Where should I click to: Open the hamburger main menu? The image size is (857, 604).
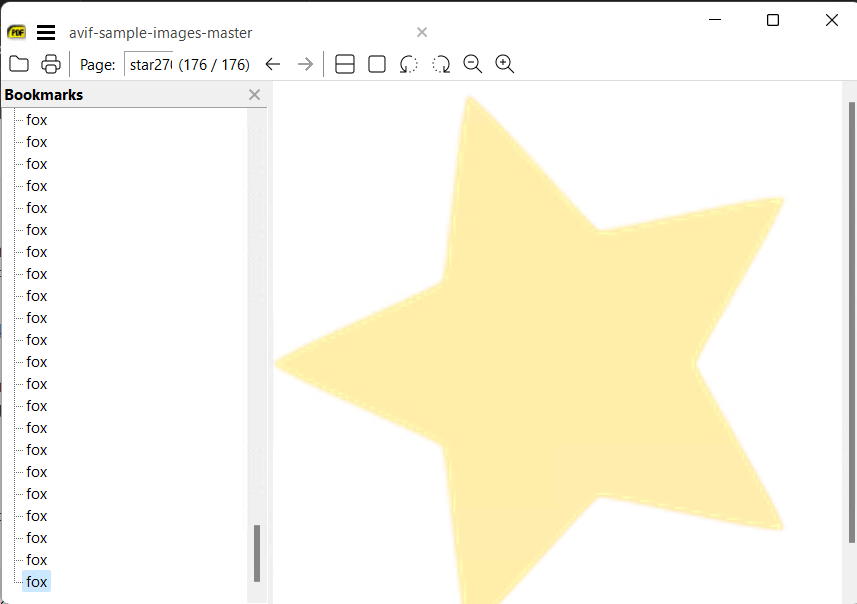coord(46,33)
